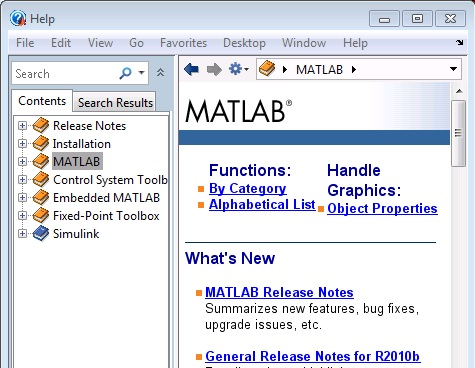Click the Control System Toolbox book icon
Viewport: 475px width, 368px height.
click(x=41, y=179)
